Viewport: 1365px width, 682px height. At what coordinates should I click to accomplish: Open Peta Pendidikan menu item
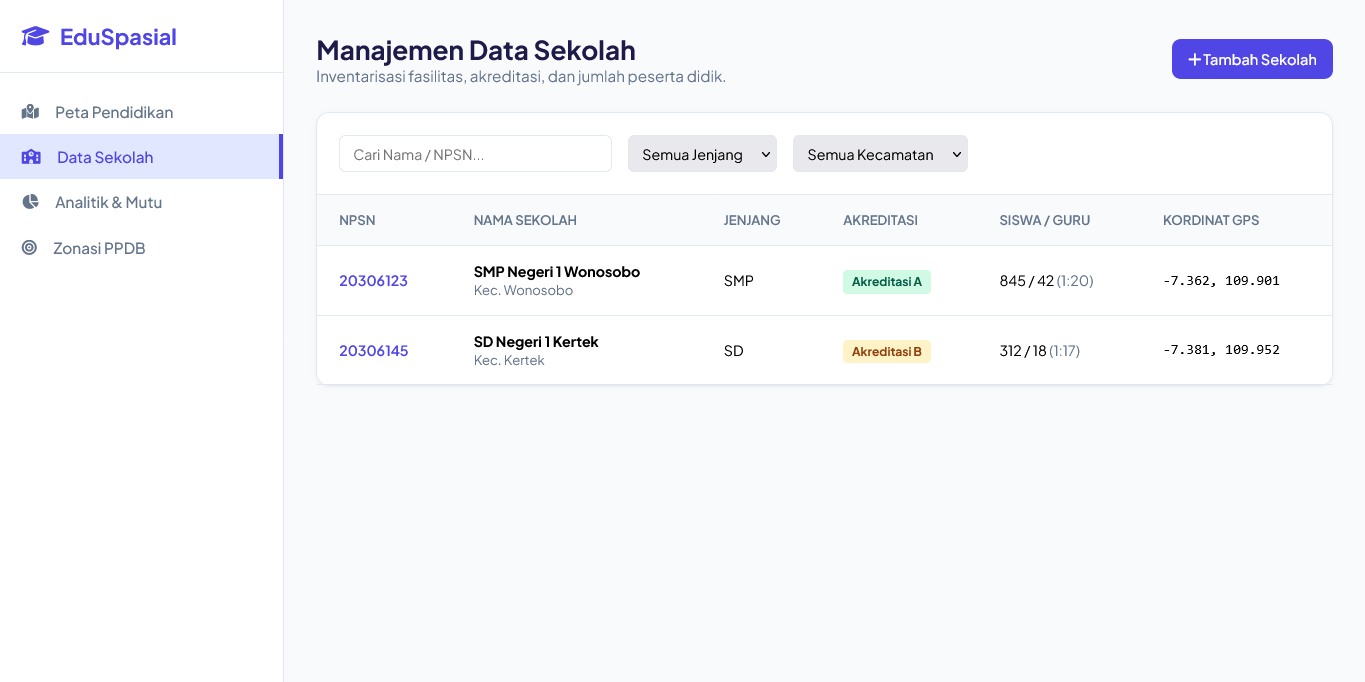pos(141,112)
